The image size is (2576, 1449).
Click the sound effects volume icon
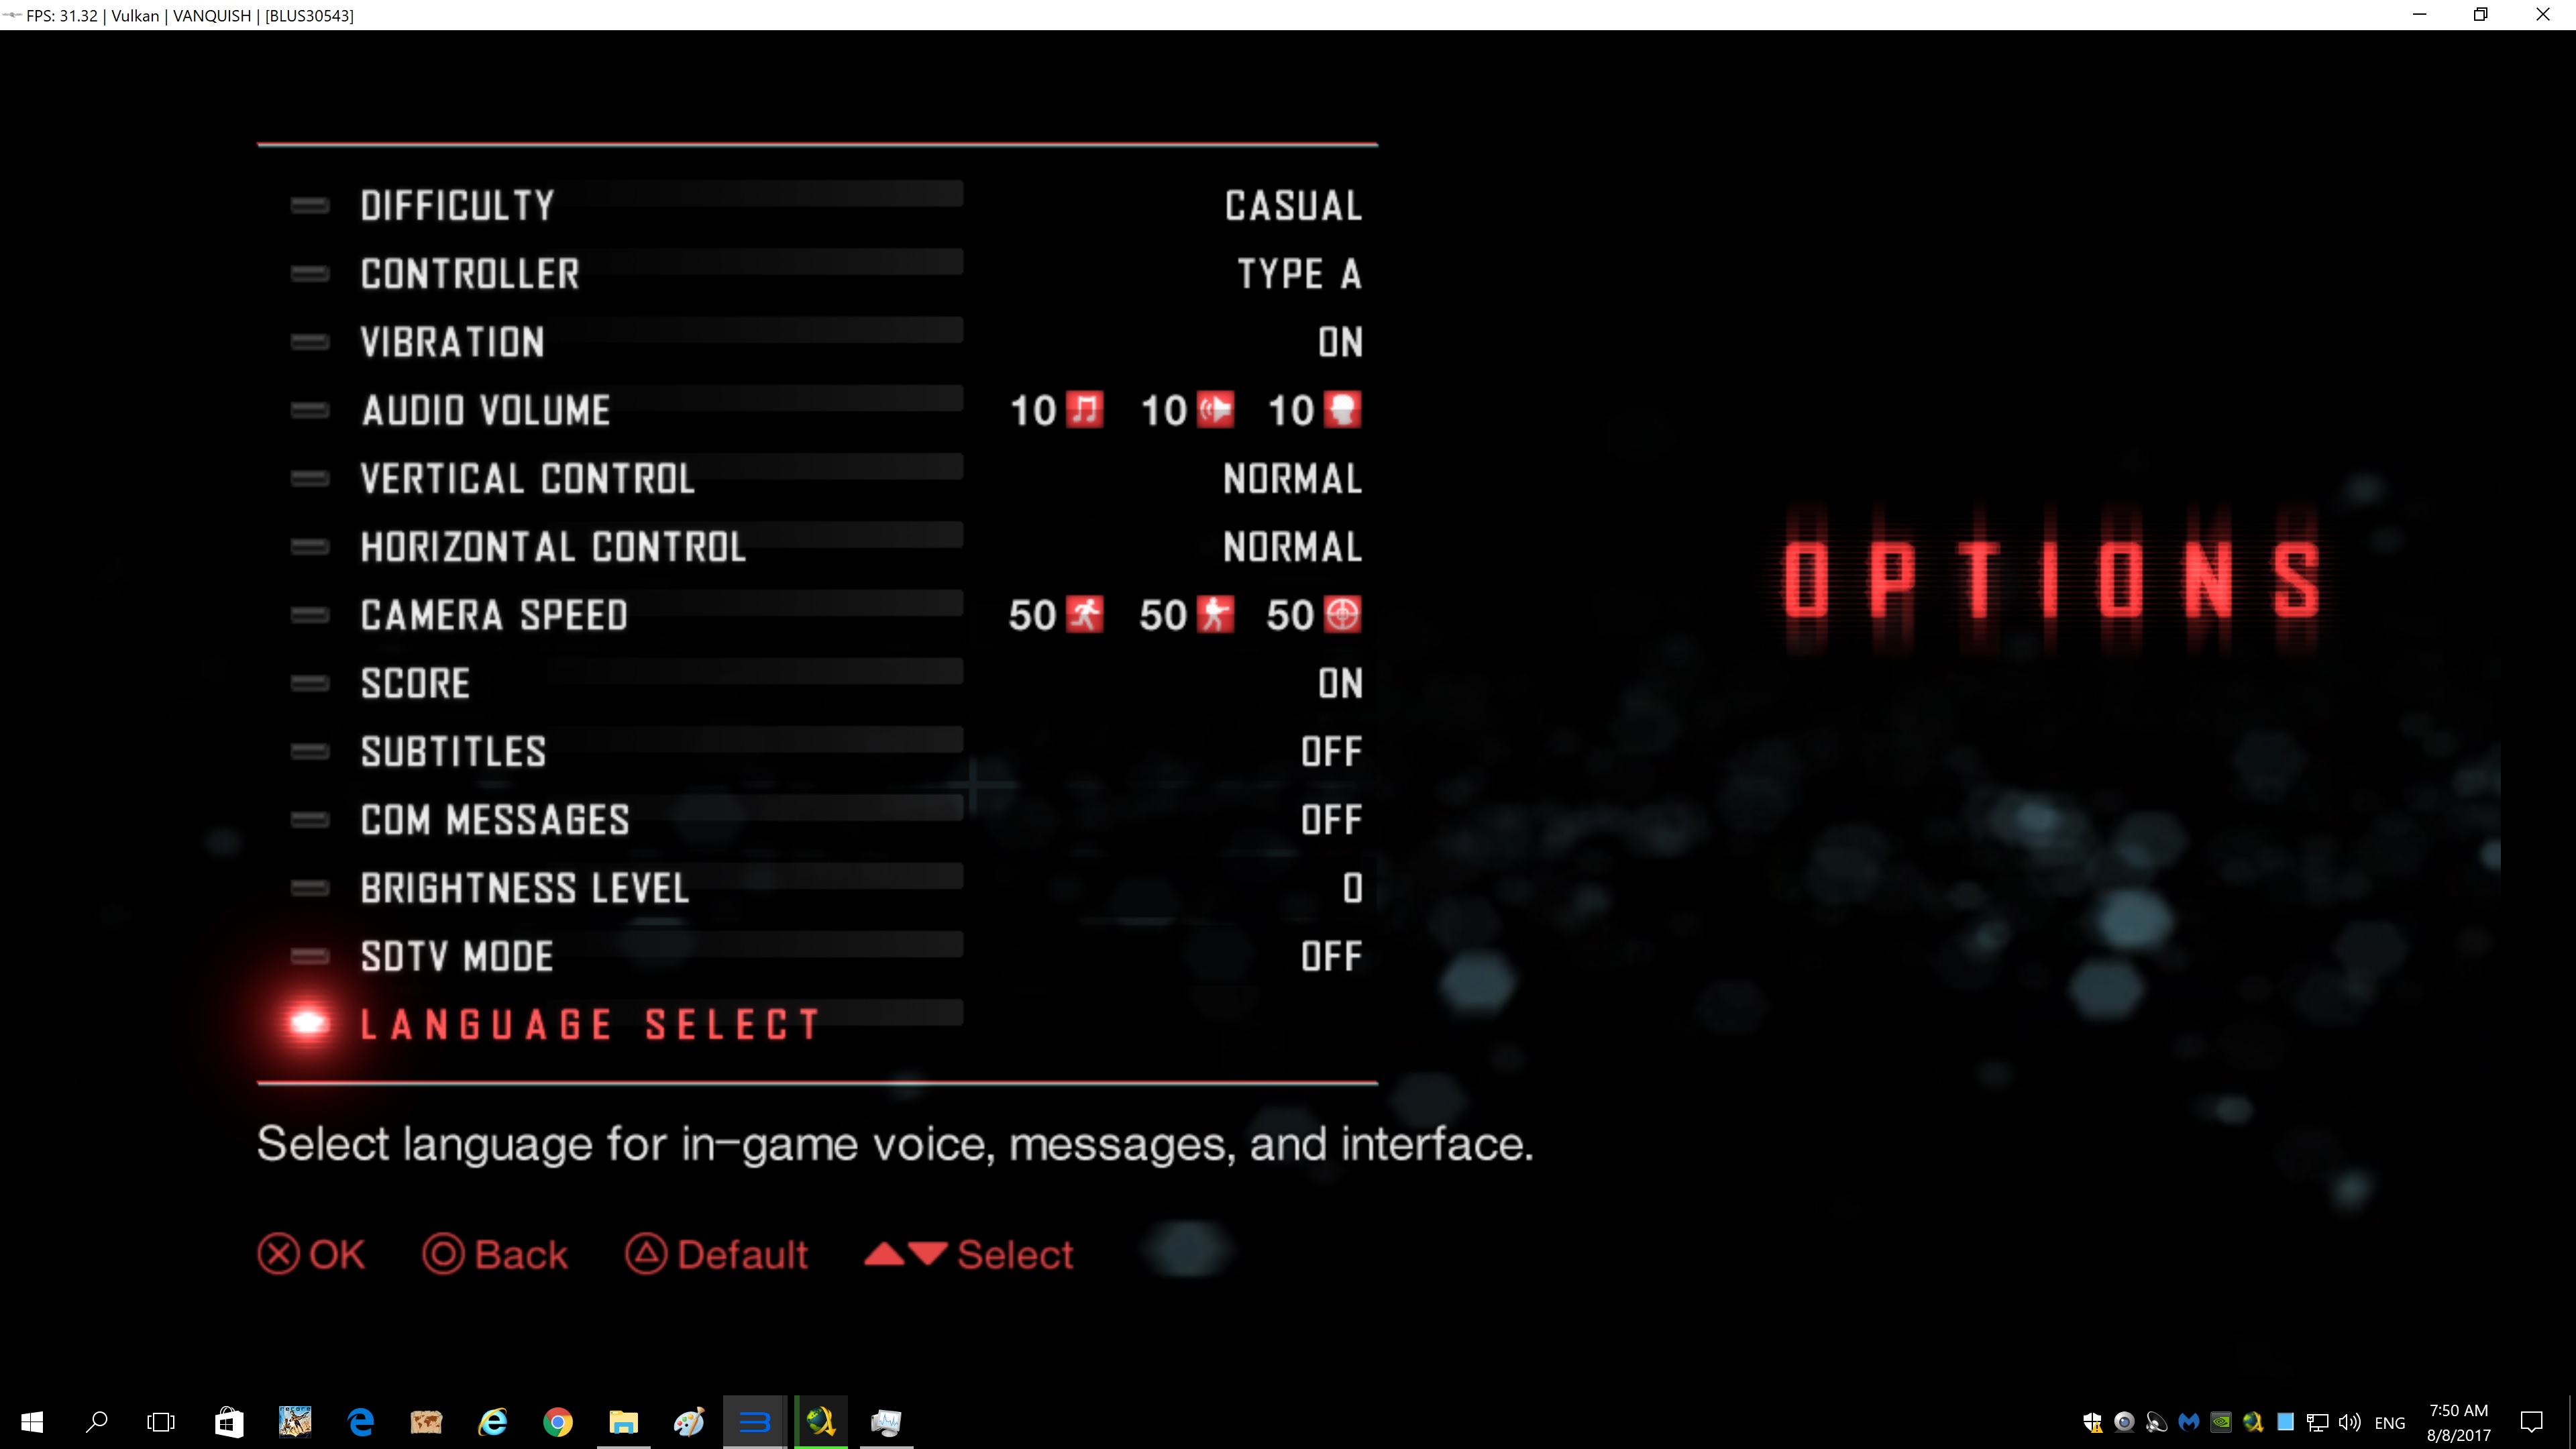(x=1215, y=410)
